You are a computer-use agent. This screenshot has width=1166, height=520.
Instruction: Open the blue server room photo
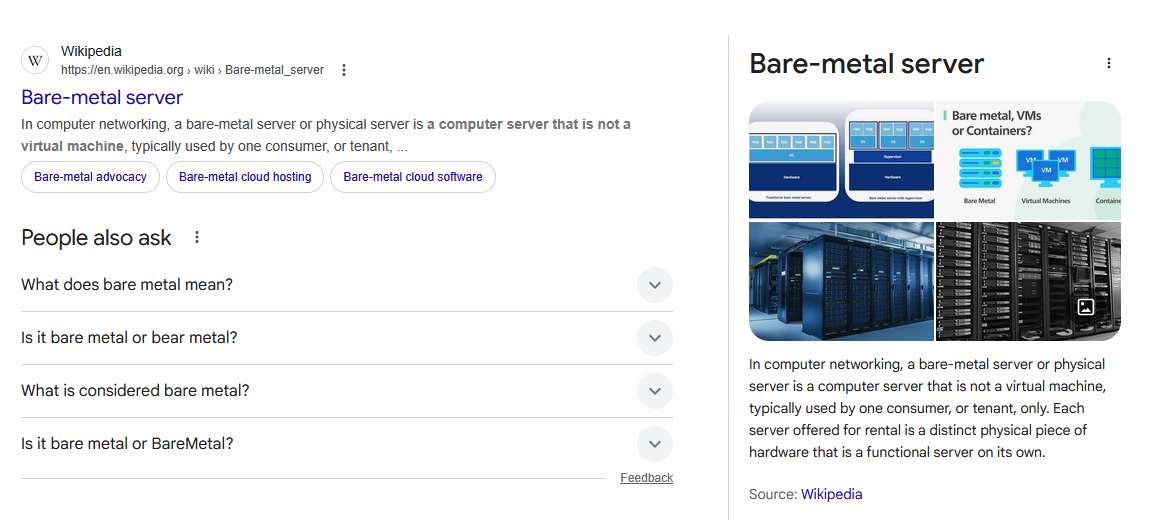tap(841, 281)
